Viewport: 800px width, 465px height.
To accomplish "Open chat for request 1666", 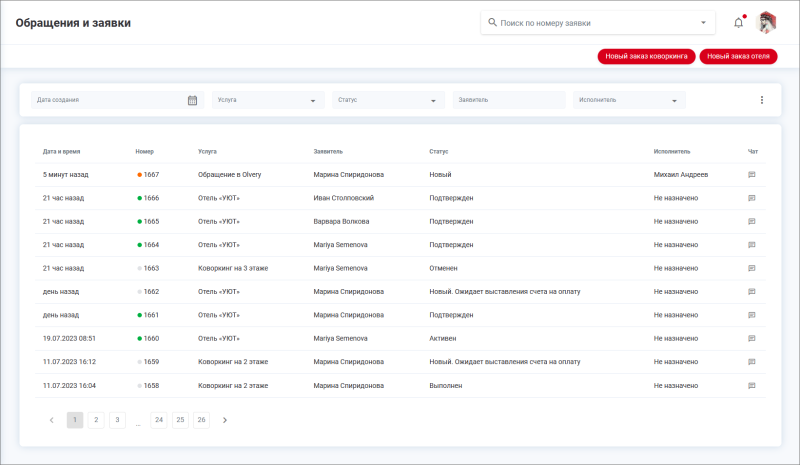I will click(752, 198).
